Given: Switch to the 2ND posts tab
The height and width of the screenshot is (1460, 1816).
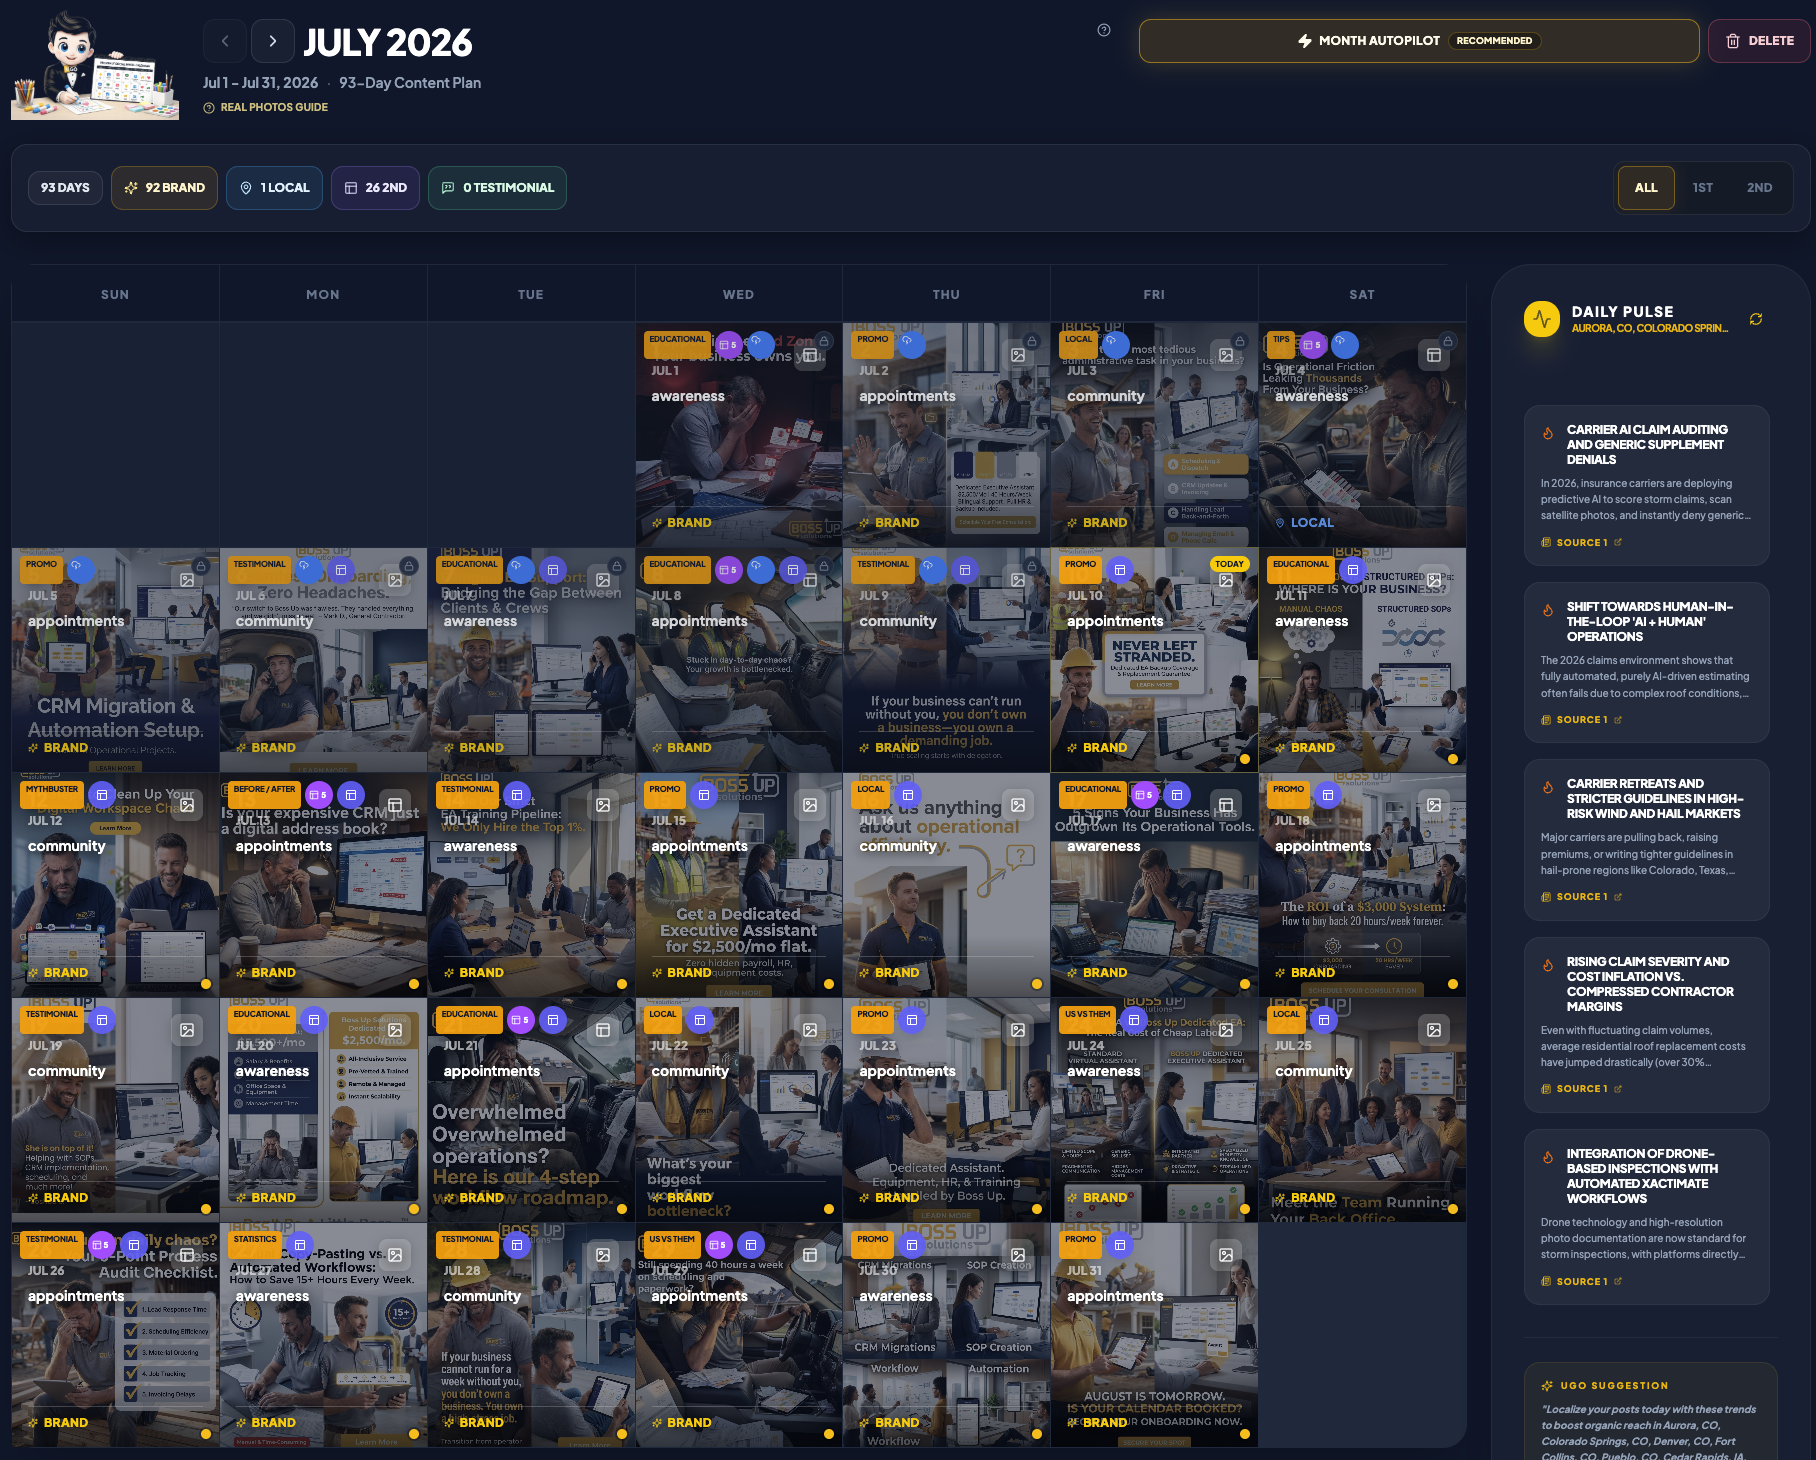Looking at the screenshot, I should click(1760, 188).
